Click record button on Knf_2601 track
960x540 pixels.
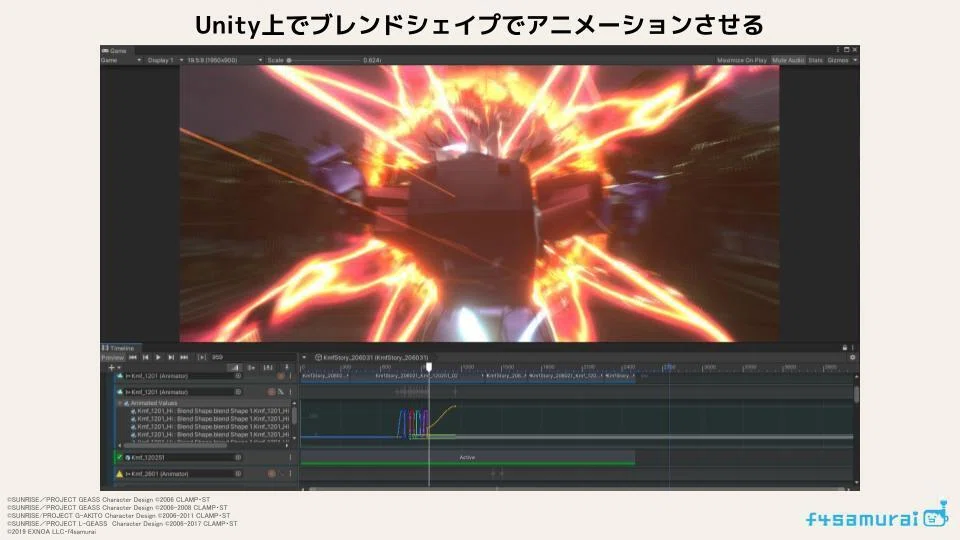(271, 474)
